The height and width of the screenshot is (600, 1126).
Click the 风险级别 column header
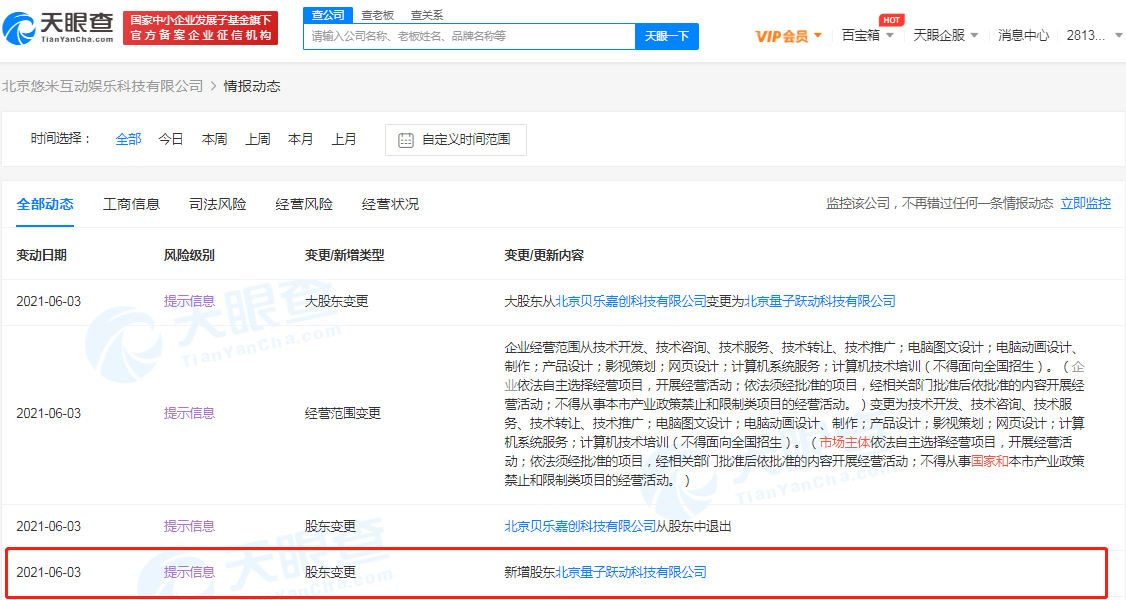[x=189, y=256]
